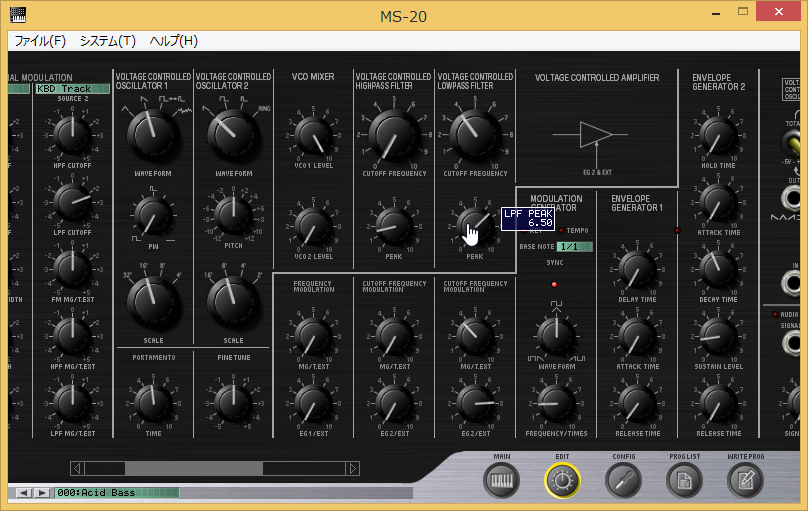Click envelope generator 2 DECAY TIME knob
The height and width of the screenshot is (511, 808).
click(718, 269)
